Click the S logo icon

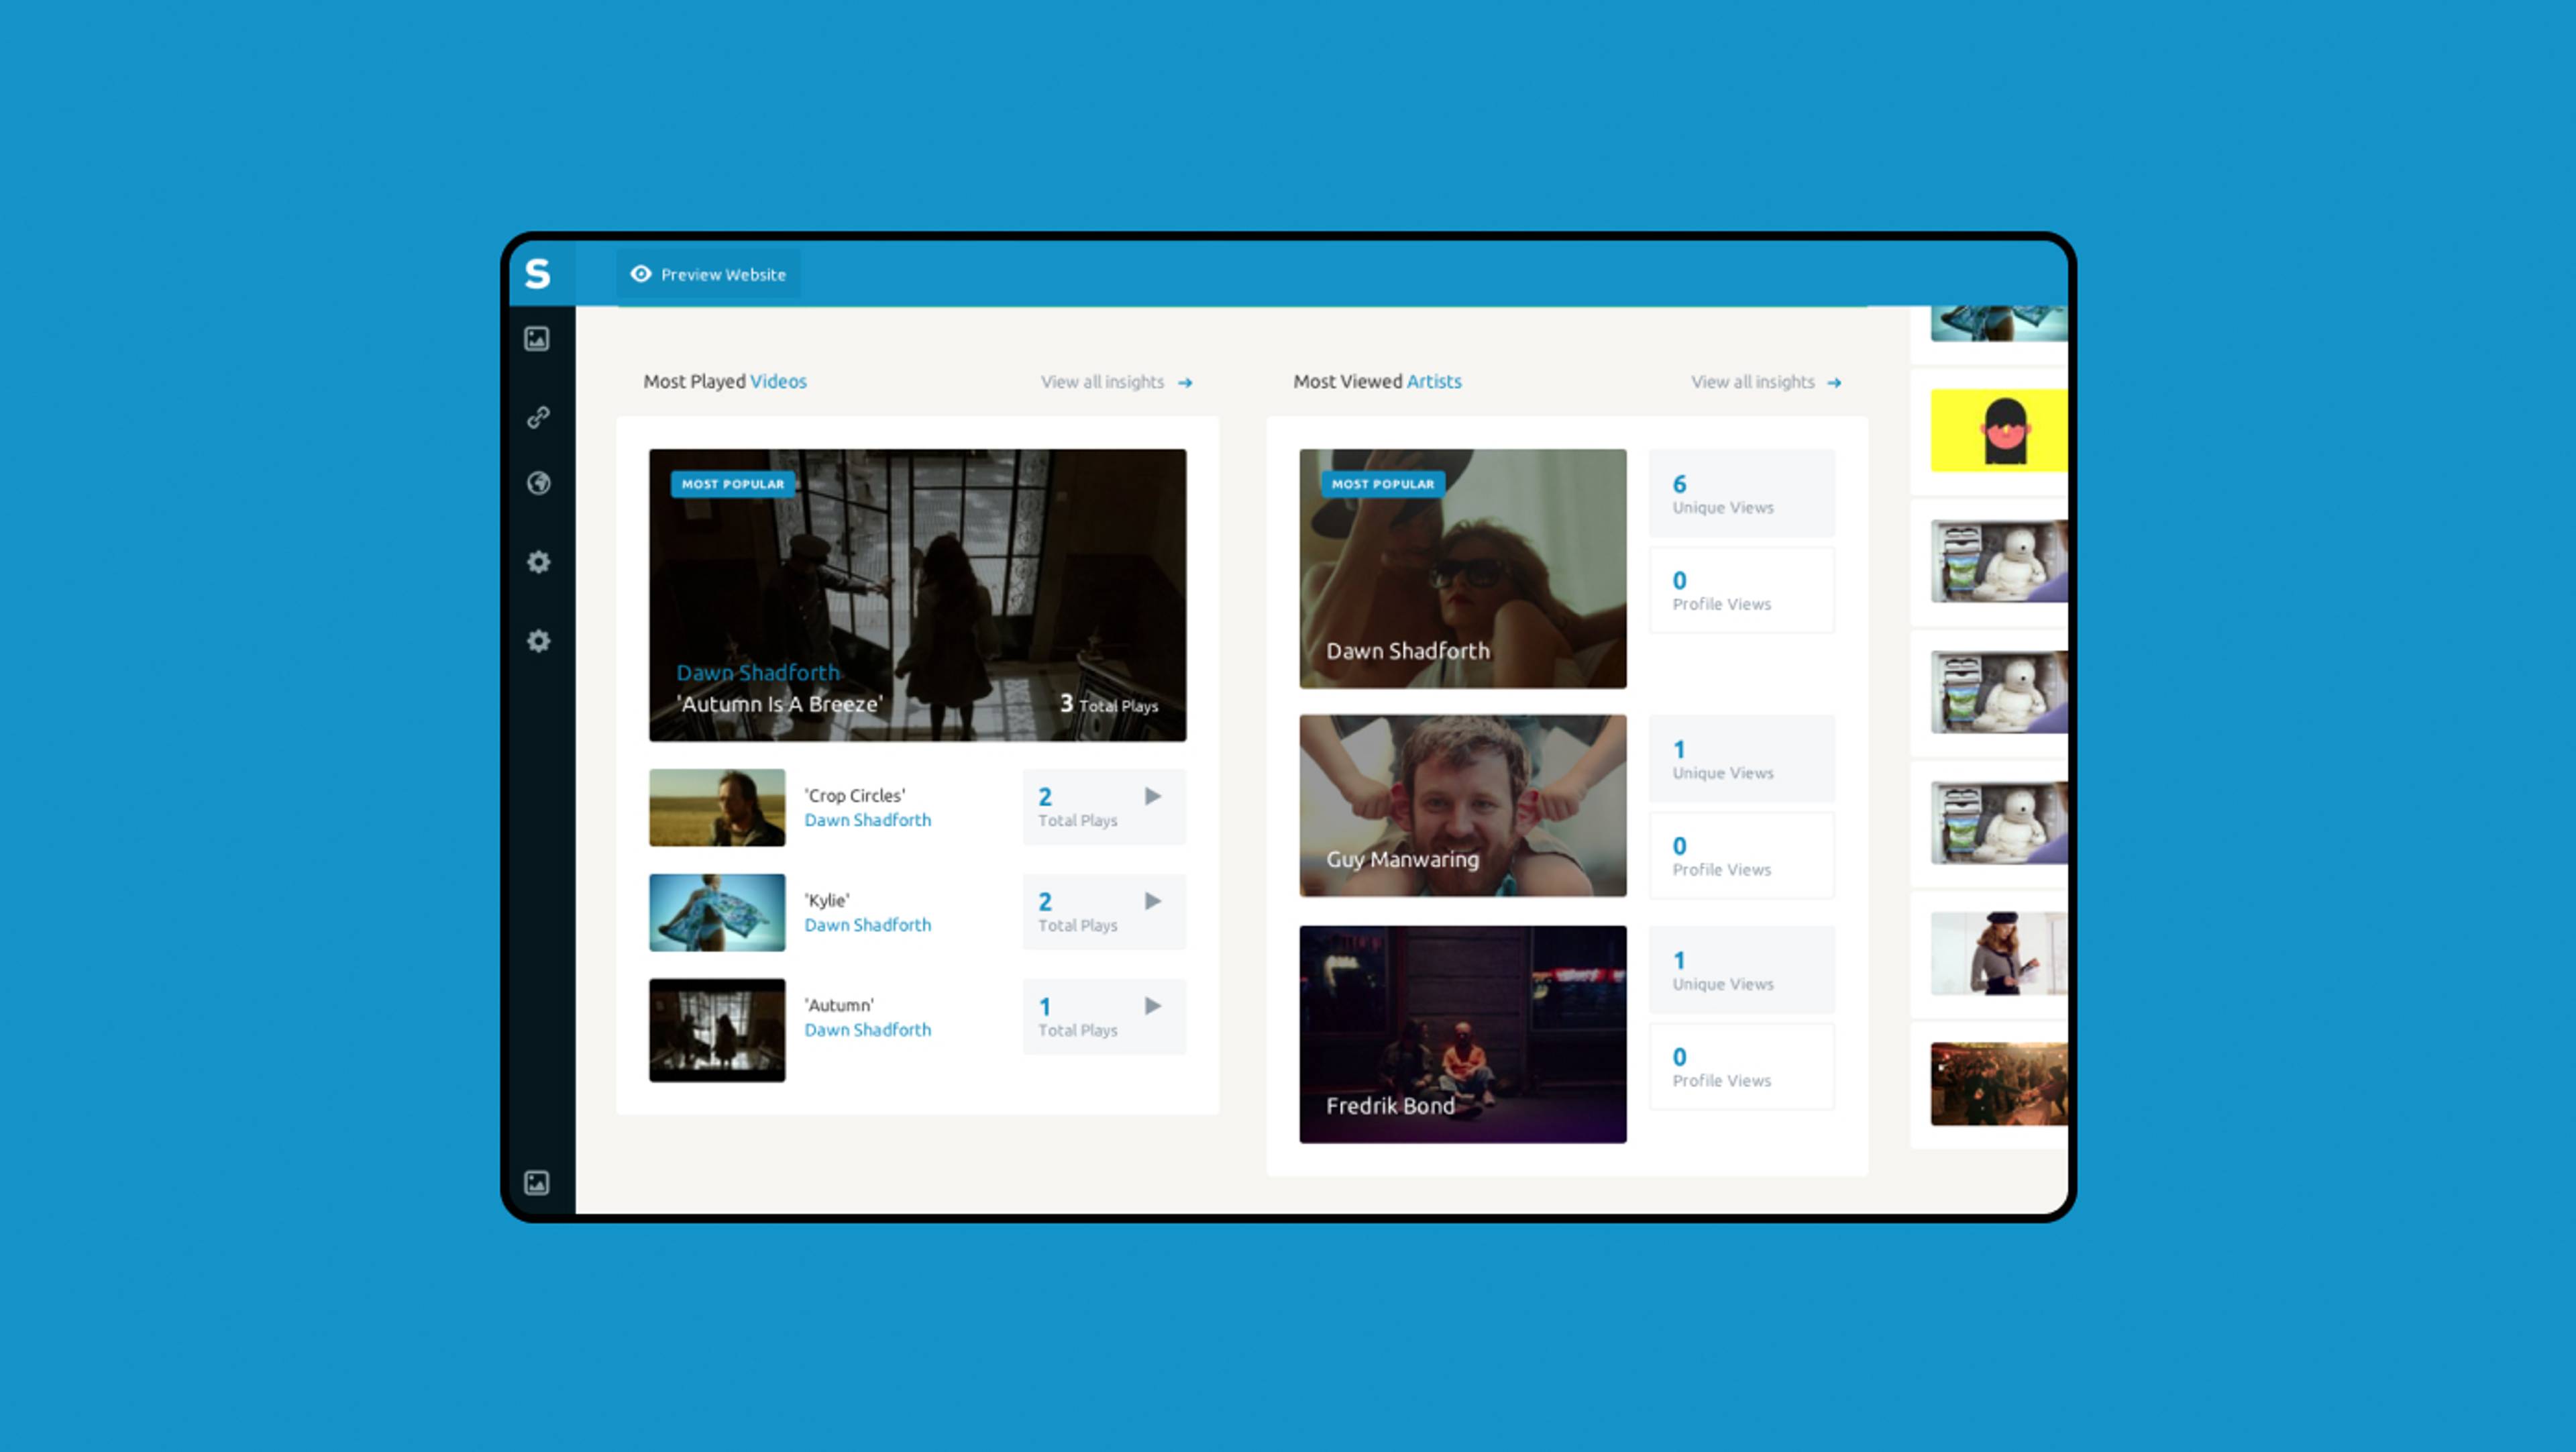tap(537, 273)
